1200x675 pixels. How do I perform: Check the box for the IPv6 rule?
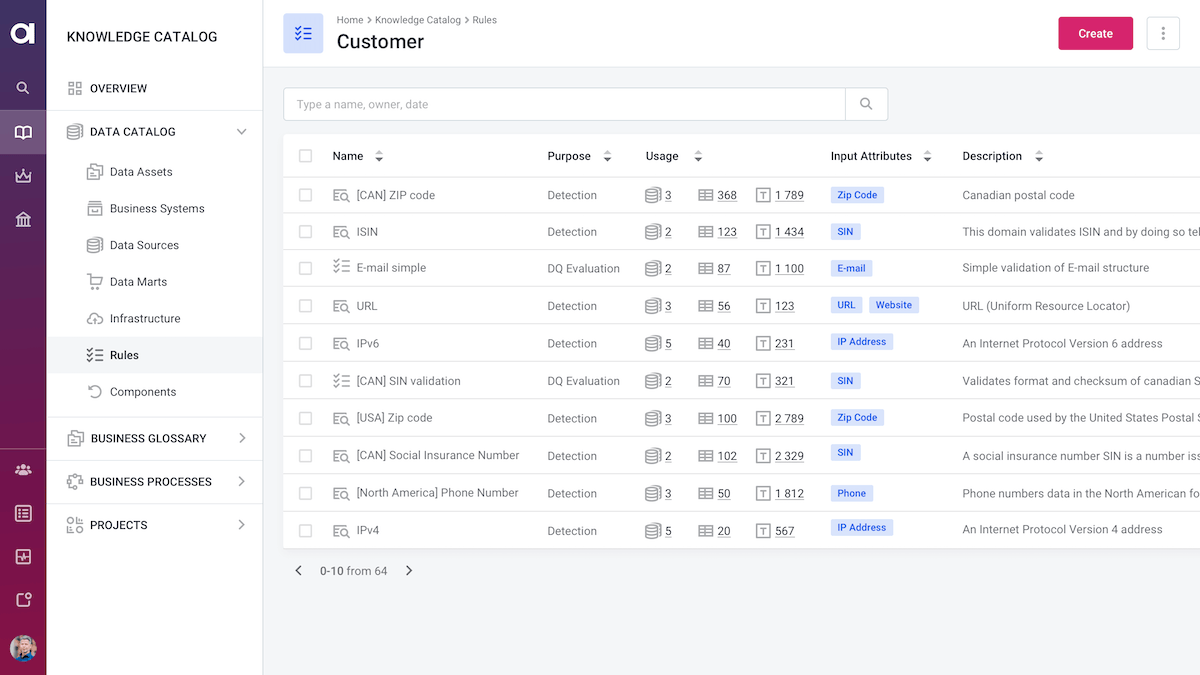pos(305,343)
